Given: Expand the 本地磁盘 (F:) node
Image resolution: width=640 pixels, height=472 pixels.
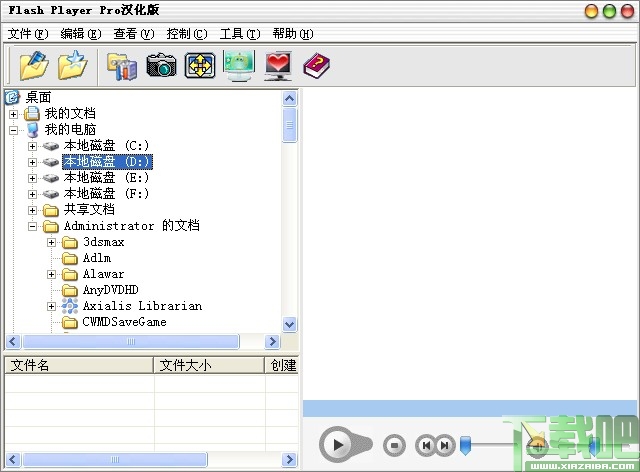Looking at the screenshot, I should [x=33, y=194].
